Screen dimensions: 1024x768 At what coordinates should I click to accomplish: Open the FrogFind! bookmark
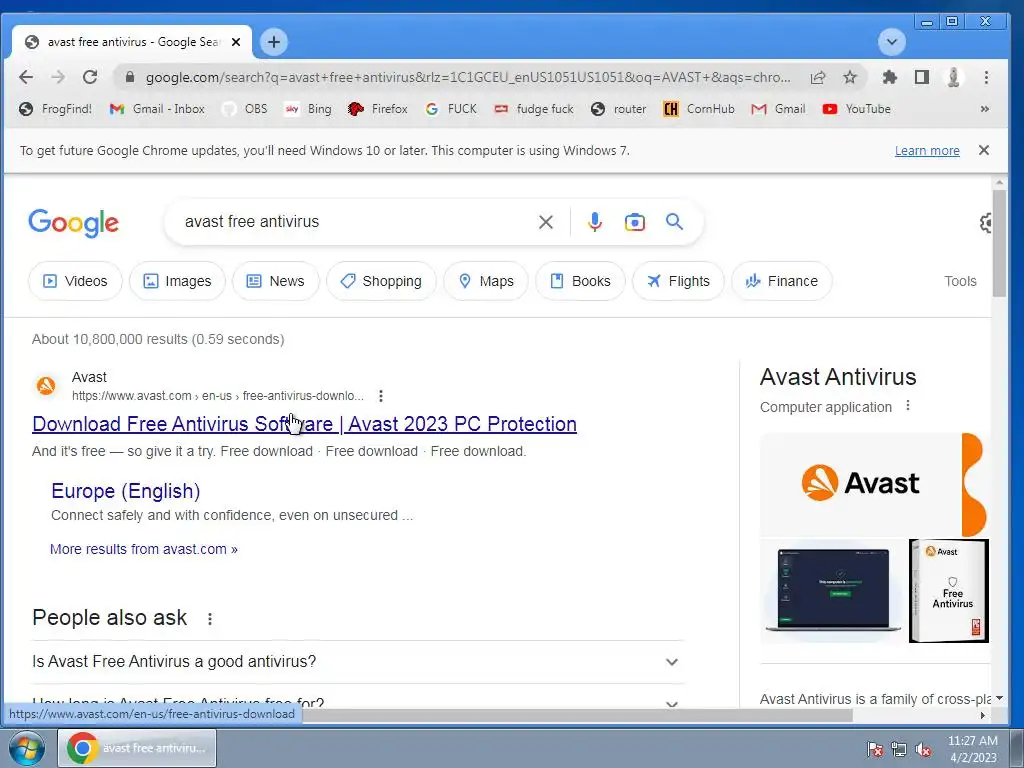point(56,109)
